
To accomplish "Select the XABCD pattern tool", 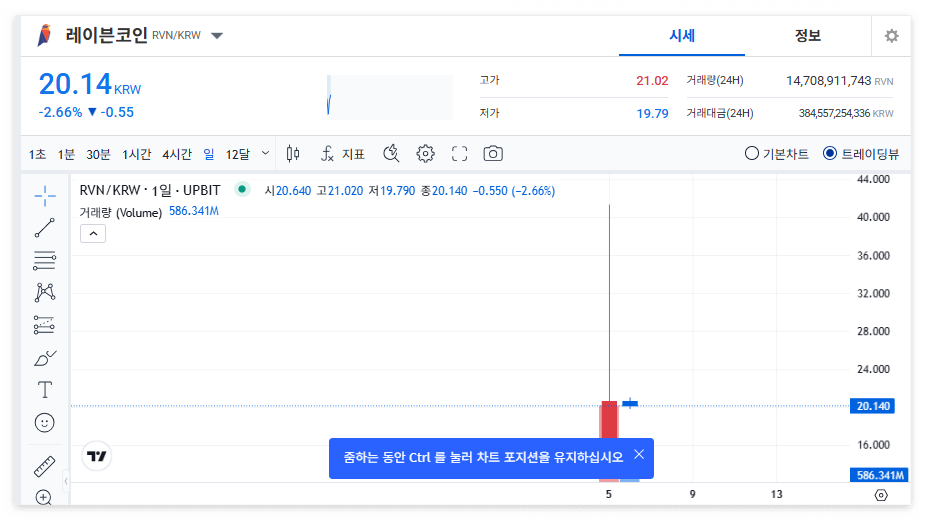I will click(45, 293).
